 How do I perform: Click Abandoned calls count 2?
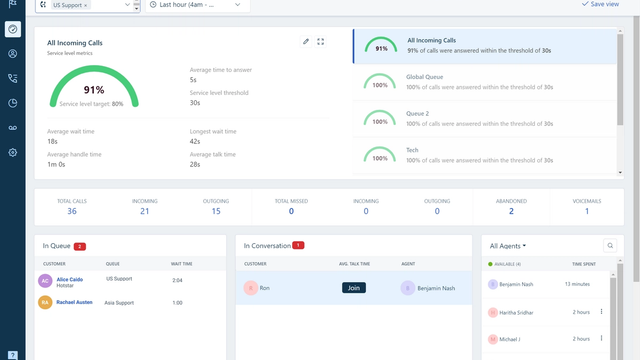click(x=511, y=211)
